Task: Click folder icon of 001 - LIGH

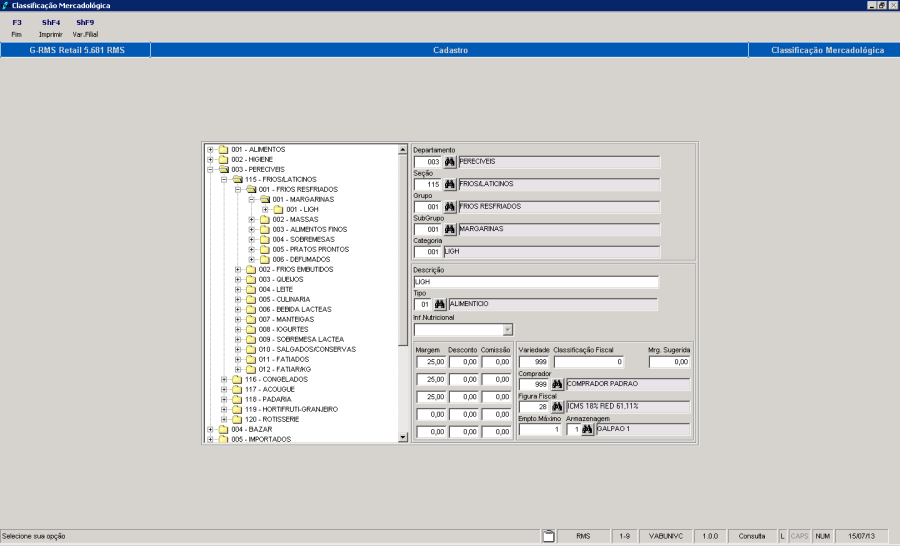Action: [278, 210]
